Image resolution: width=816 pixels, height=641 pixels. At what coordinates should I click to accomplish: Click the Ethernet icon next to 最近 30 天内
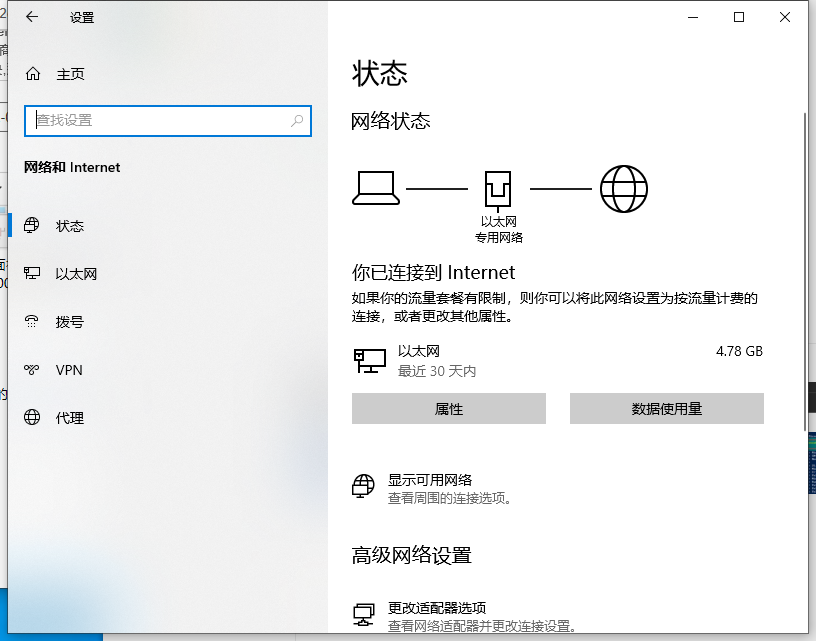(x=367, y=360)
